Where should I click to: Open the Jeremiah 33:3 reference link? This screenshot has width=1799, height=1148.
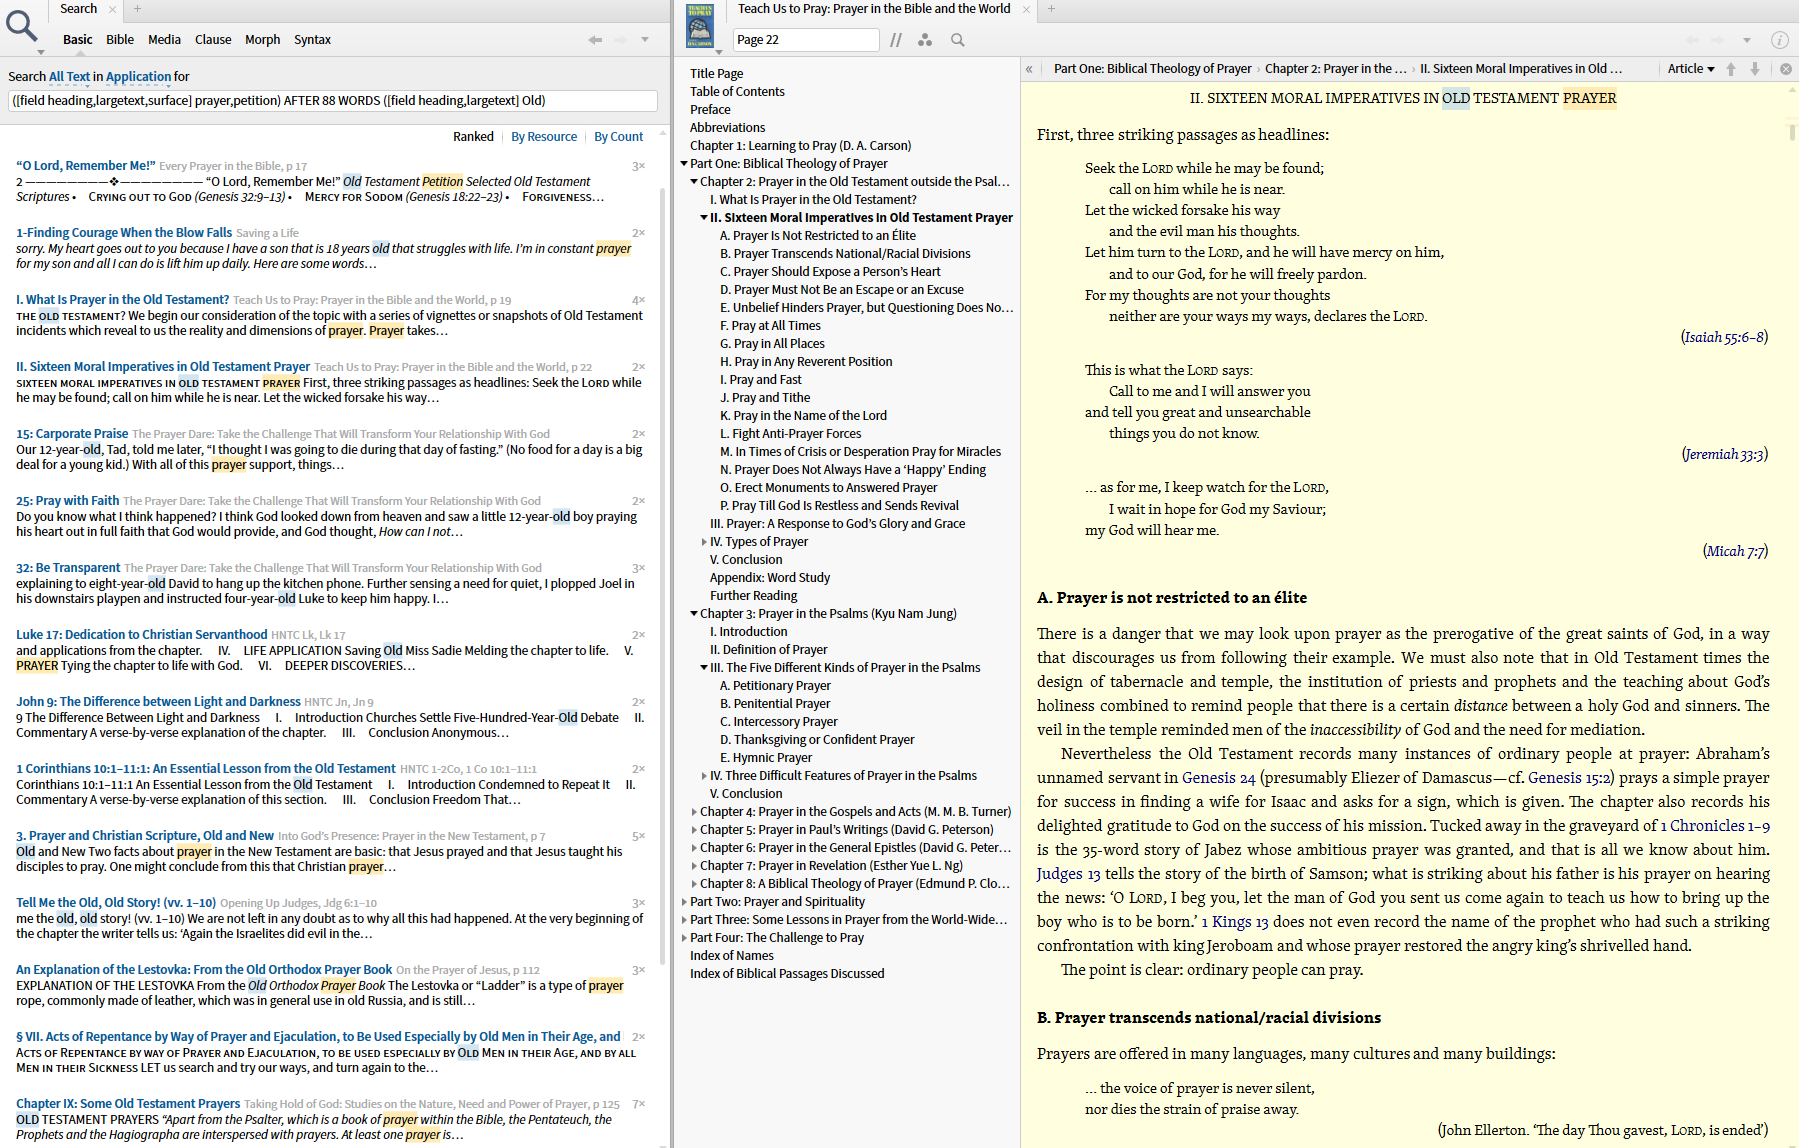1725,454
